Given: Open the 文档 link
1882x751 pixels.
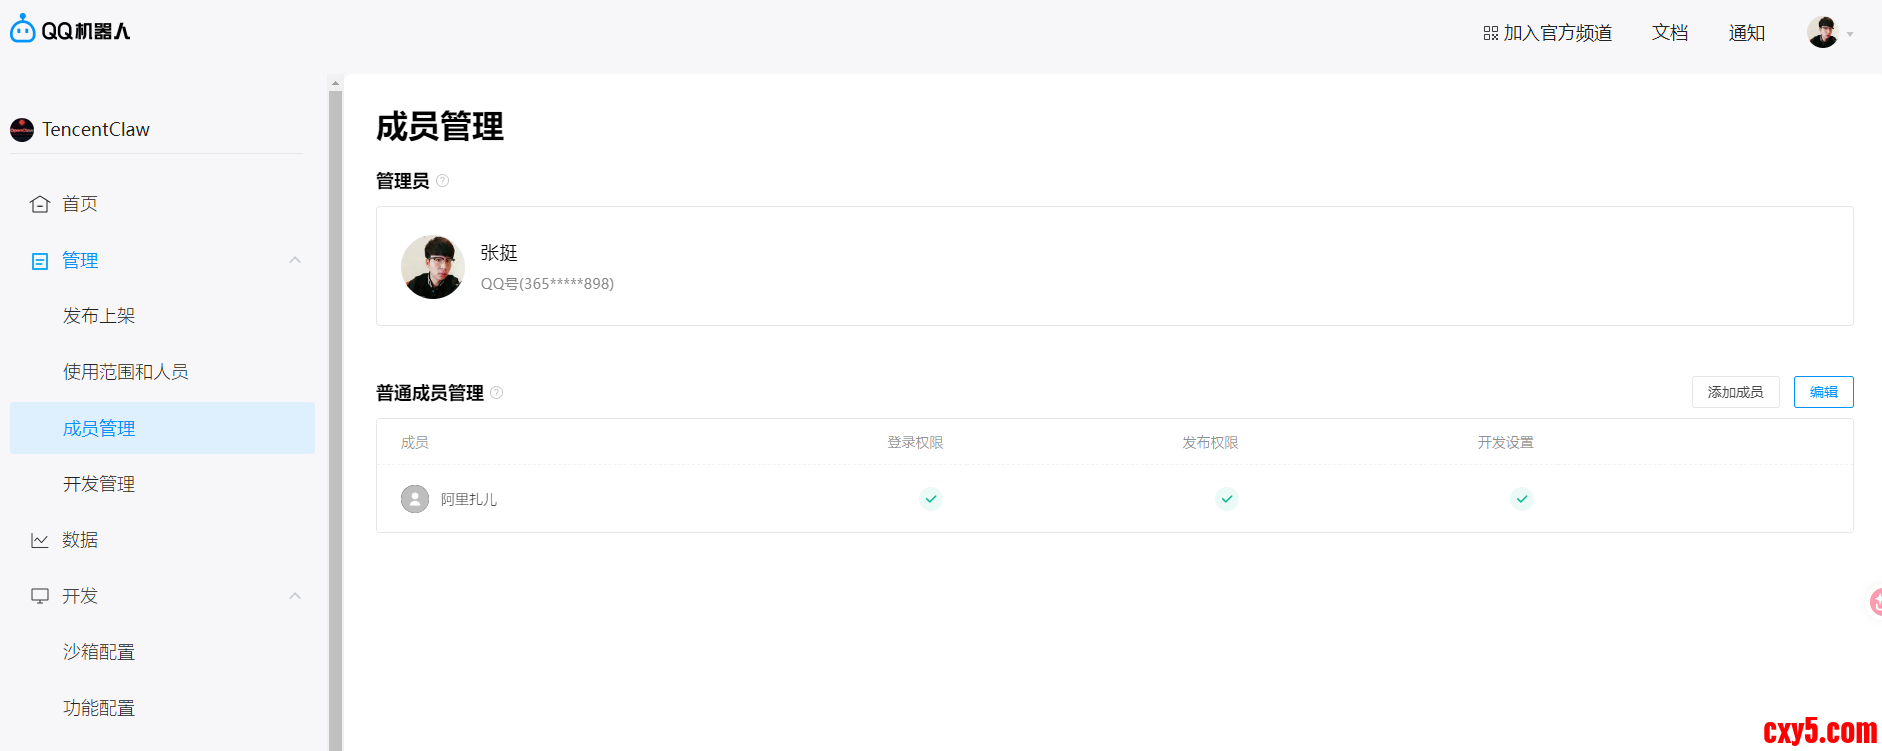Looking at the screenshot, I should (x=1670, y=33).
